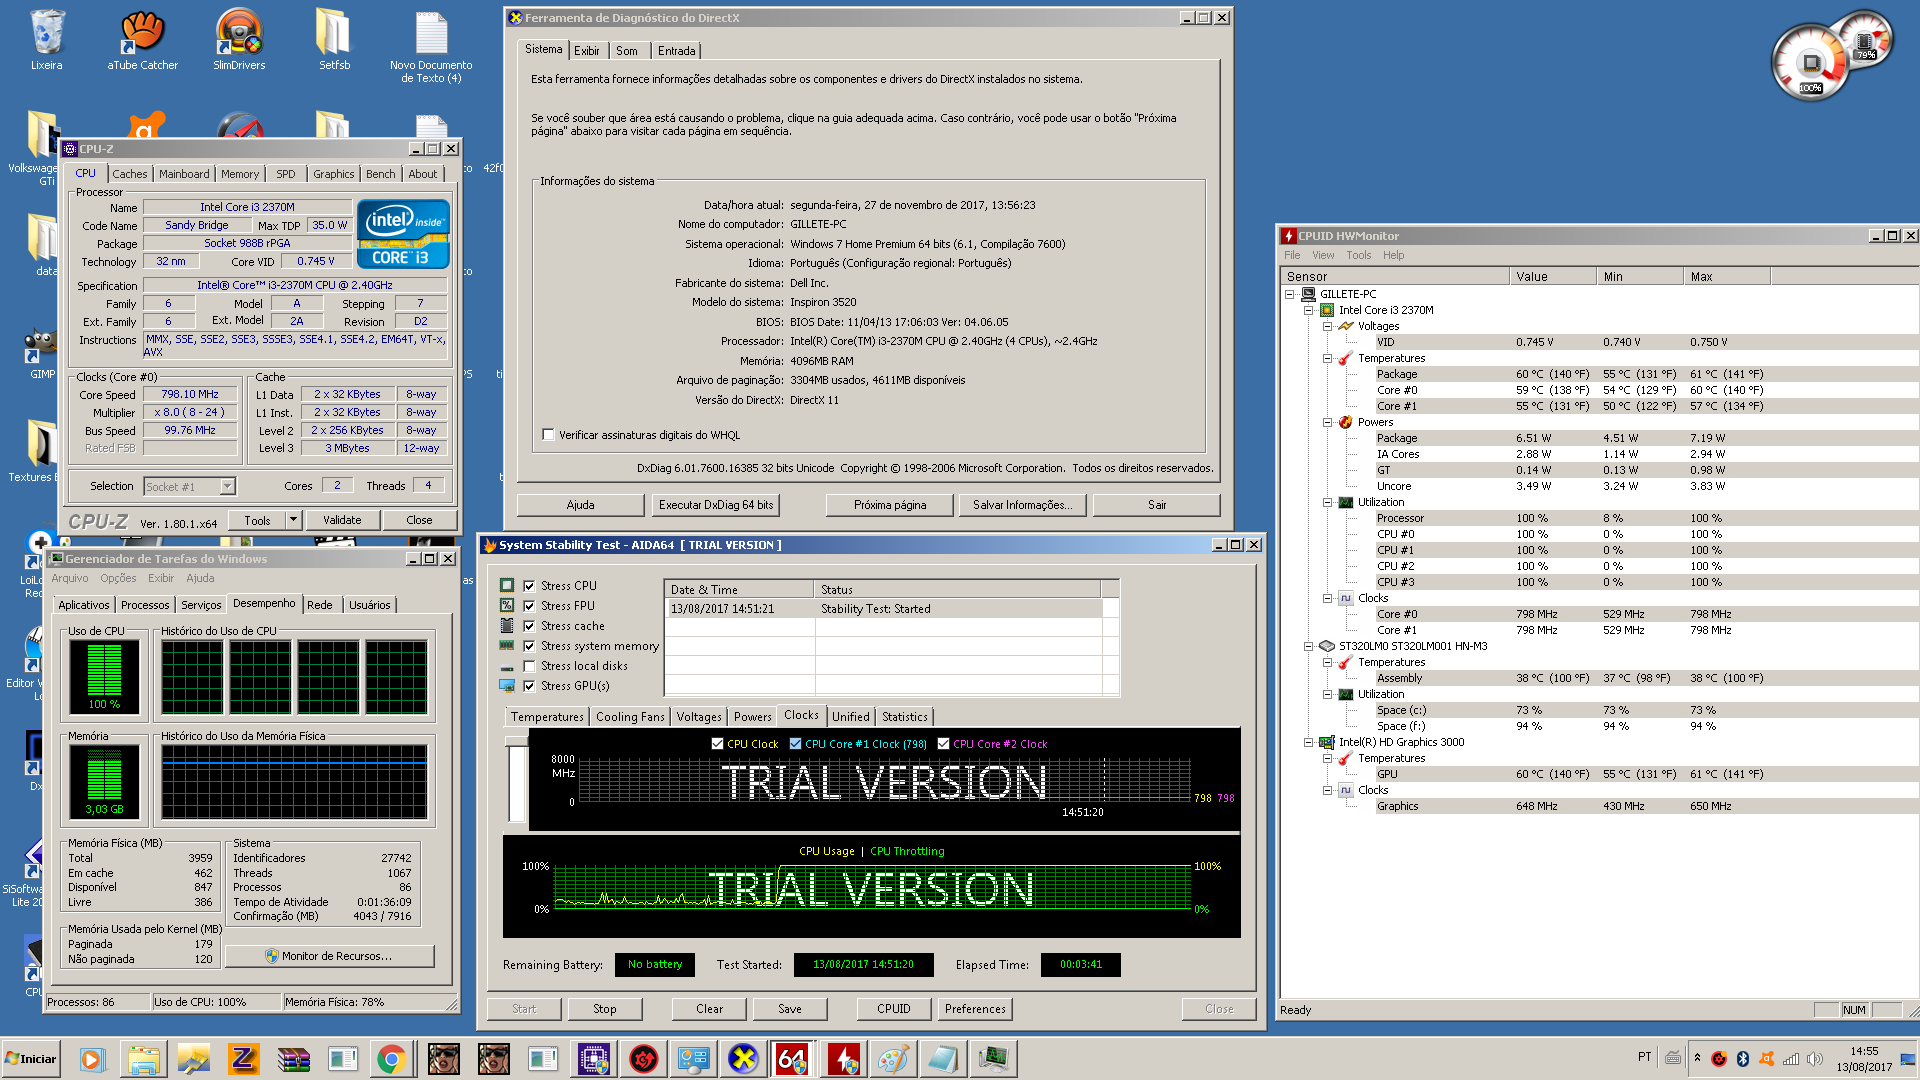Screen dimensions: 1920x1080
Task: Click the AIDA64 taskbar icon
Action: (x=792, y=1059)
